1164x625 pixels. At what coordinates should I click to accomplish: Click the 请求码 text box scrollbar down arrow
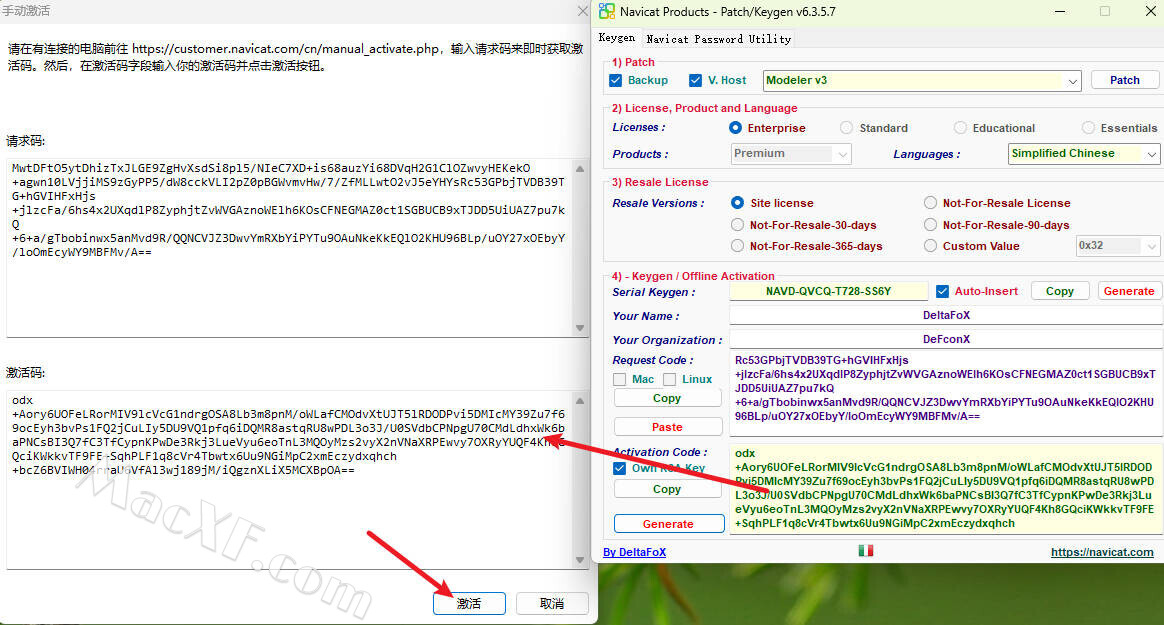click(x=580, y=328)
